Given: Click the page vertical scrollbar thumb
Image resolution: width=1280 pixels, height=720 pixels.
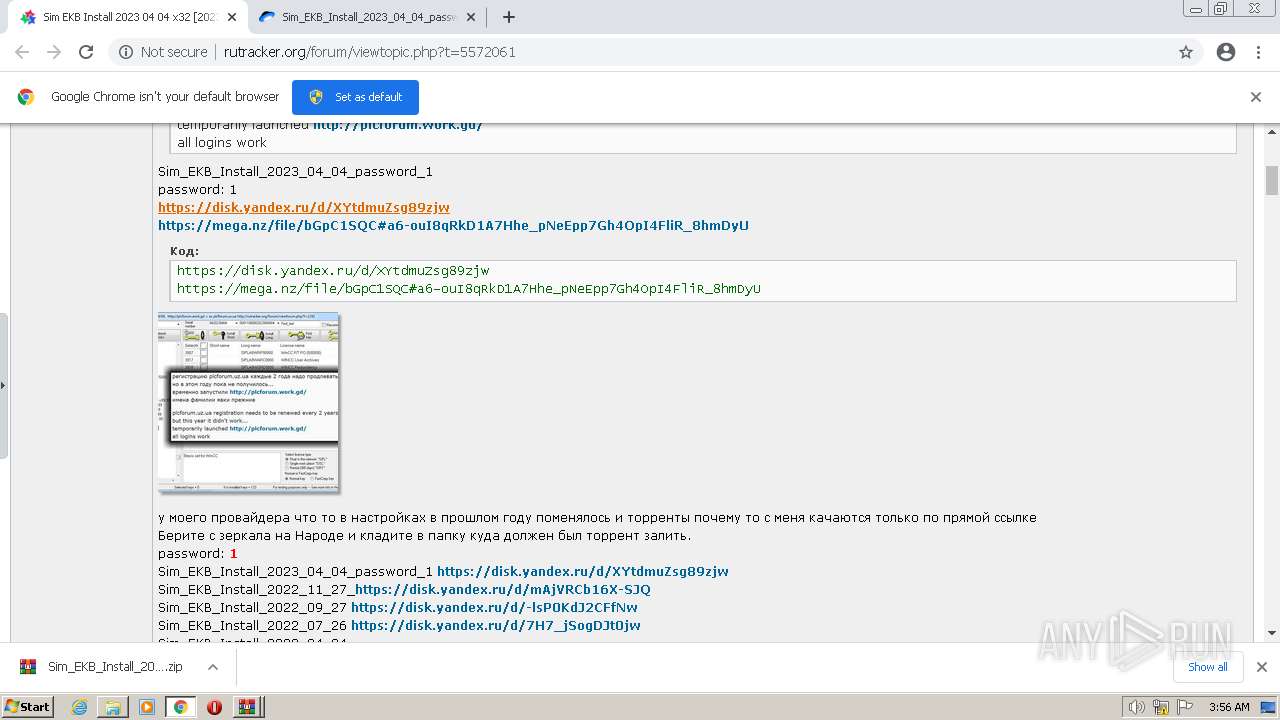Looking at the screenshot, I should point(1272,181).
